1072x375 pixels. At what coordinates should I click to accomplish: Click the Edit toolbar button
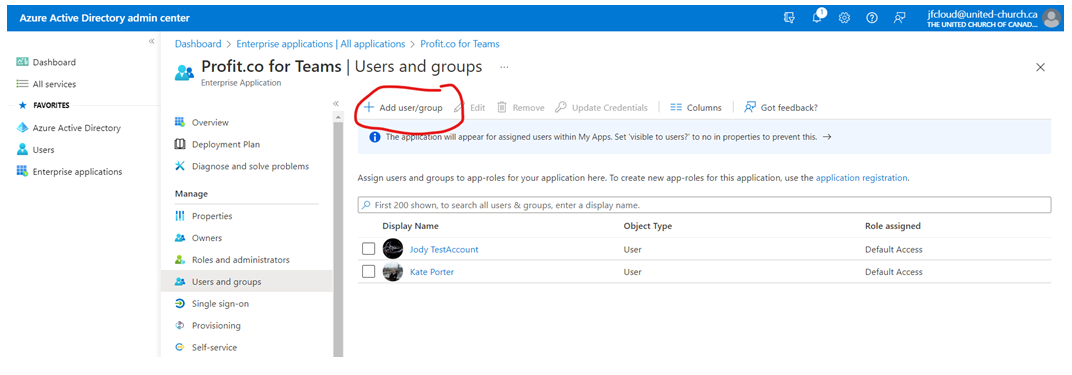(x=470, y=107)
